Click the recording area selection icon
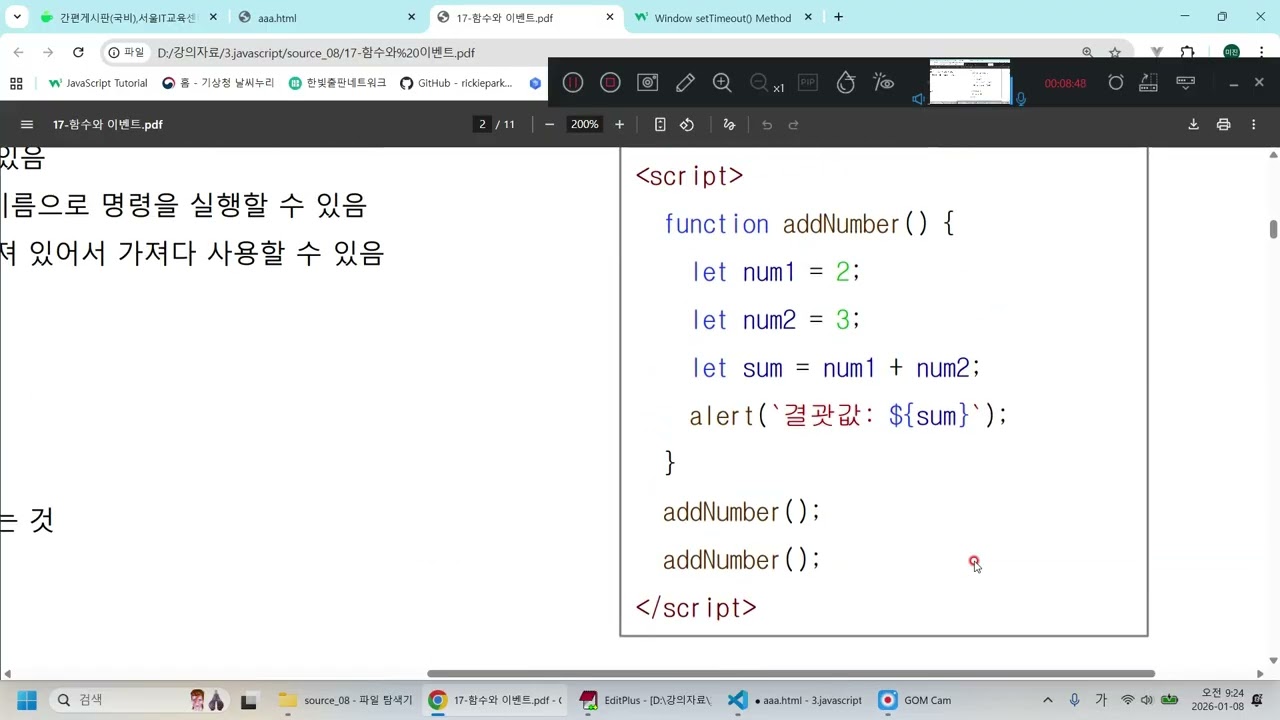 point(1149,83)
